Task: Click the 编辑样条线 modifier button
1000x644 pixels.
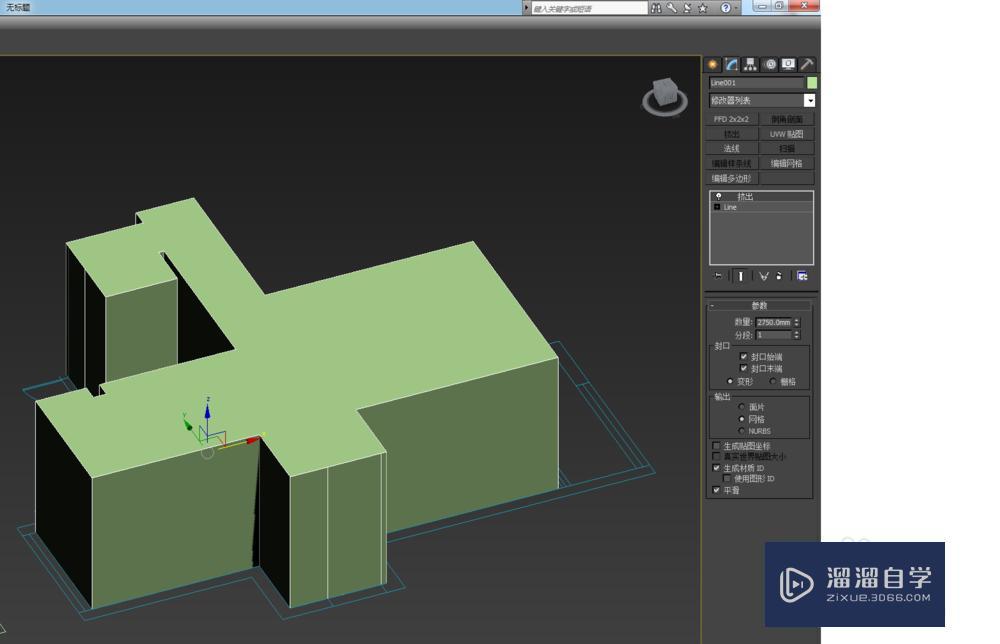Action: point(732,163)
